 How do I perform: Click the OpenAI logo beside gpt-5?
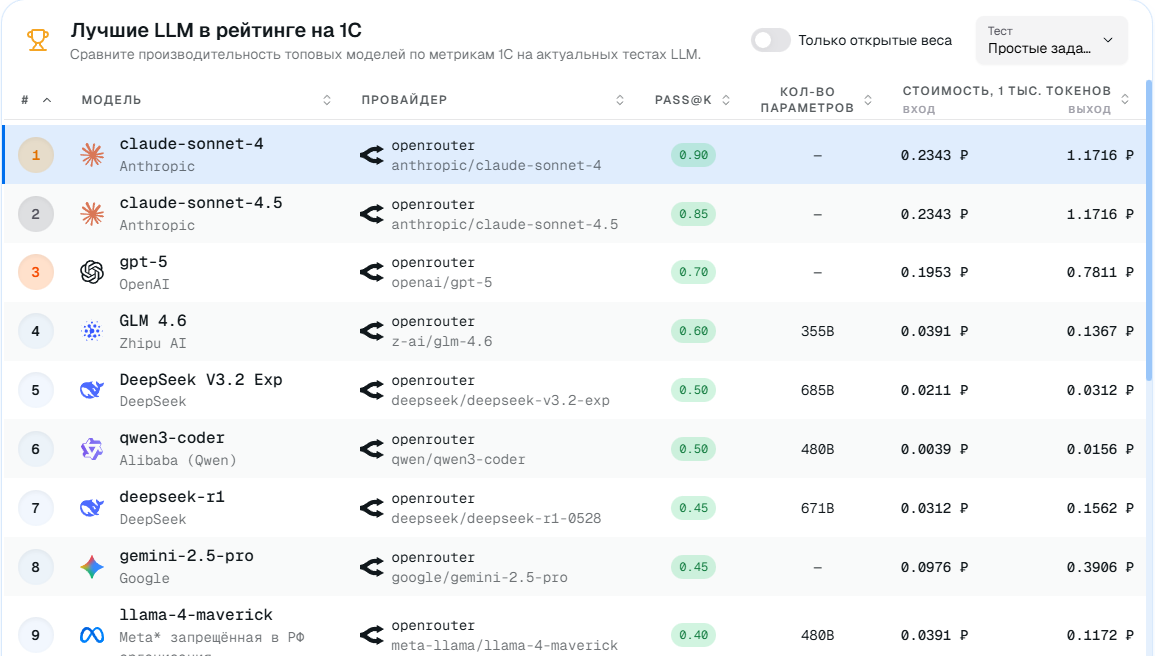(92, 272)
